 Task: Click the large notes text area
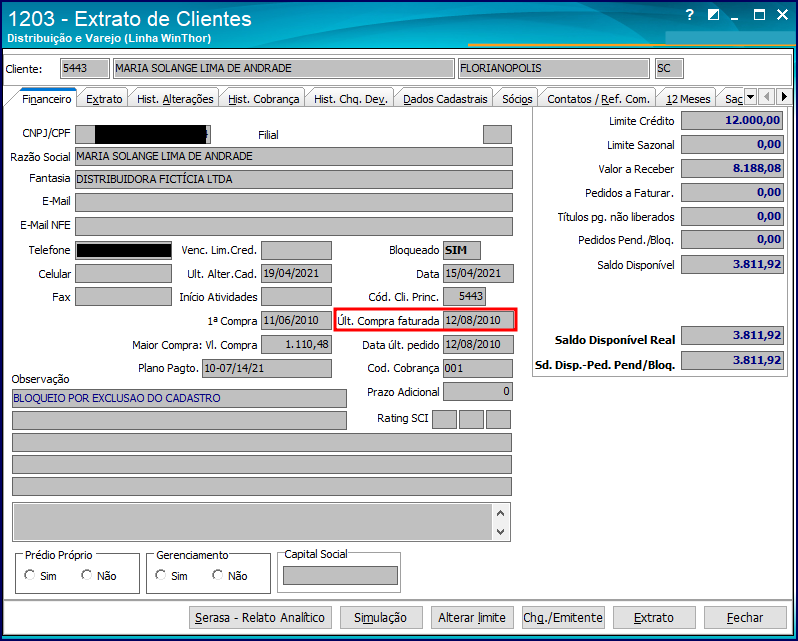point(252,522)
